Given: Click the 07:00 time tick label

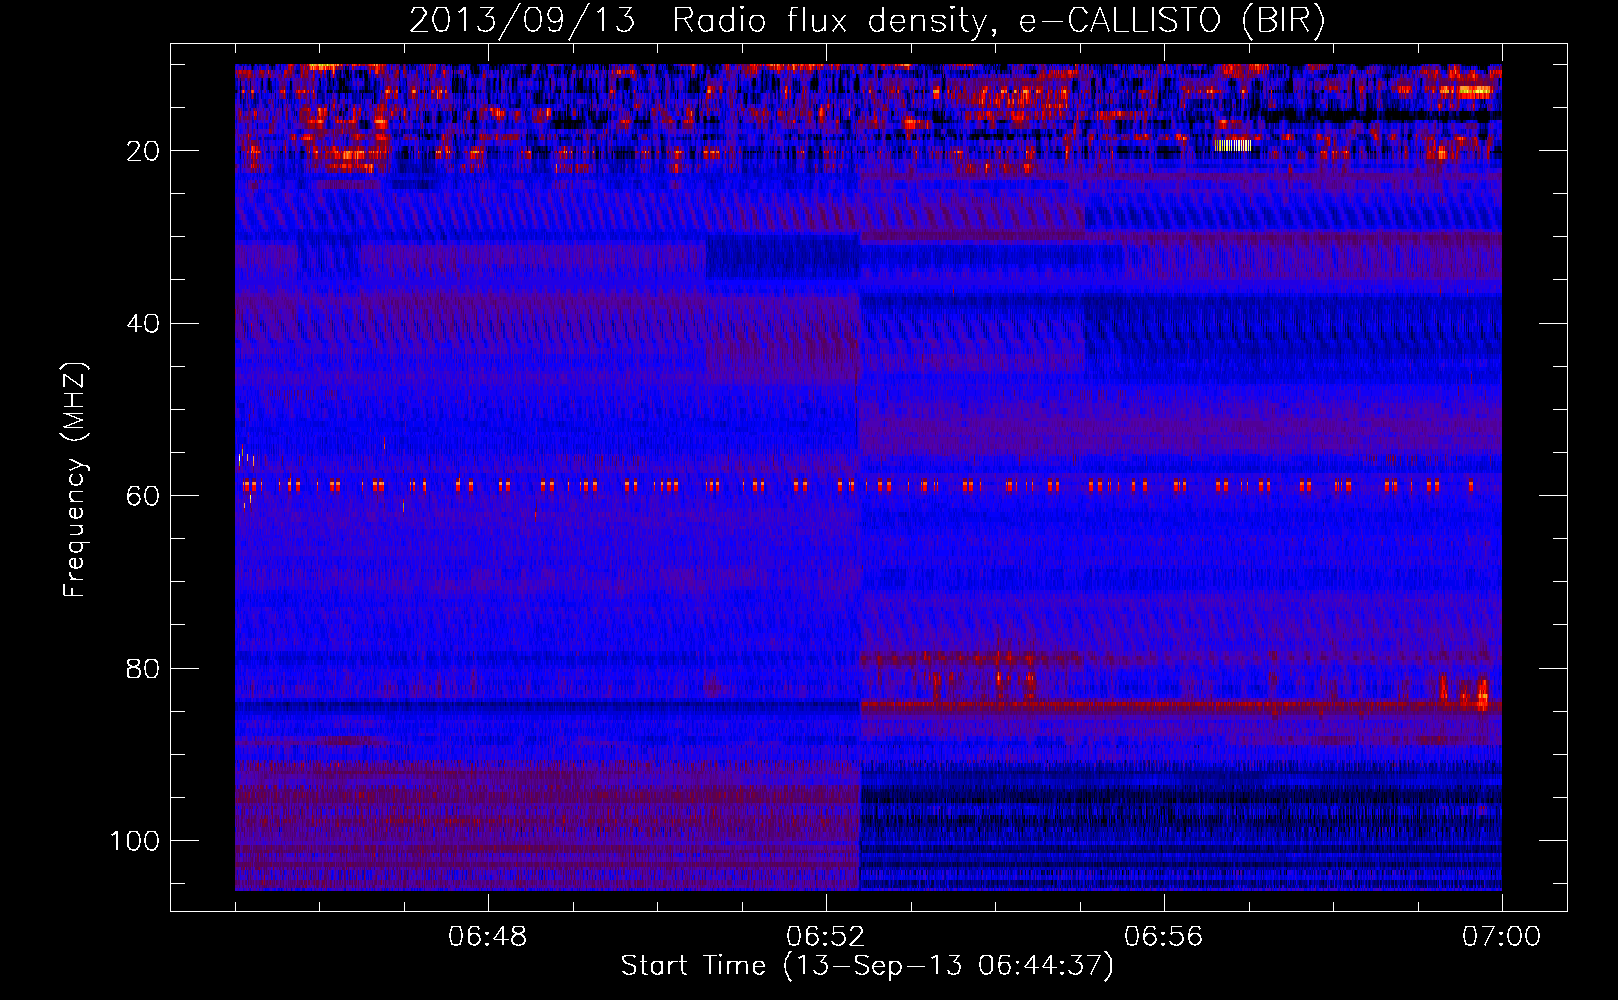Looking at the screenshot, I should (1501, 937).
